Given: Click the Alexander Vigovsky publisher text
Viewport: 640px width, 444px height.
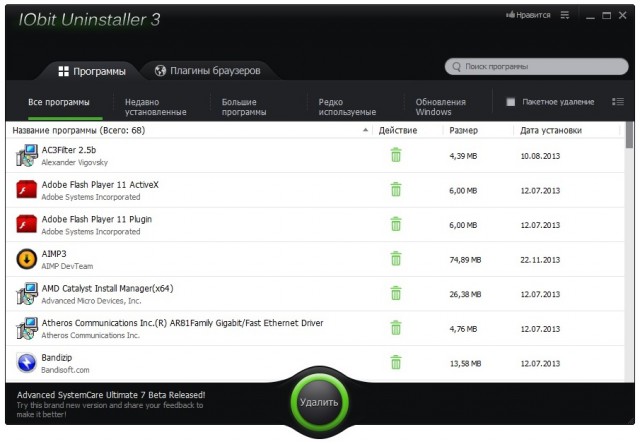Looking at the screenshot, I should point(74,162).
